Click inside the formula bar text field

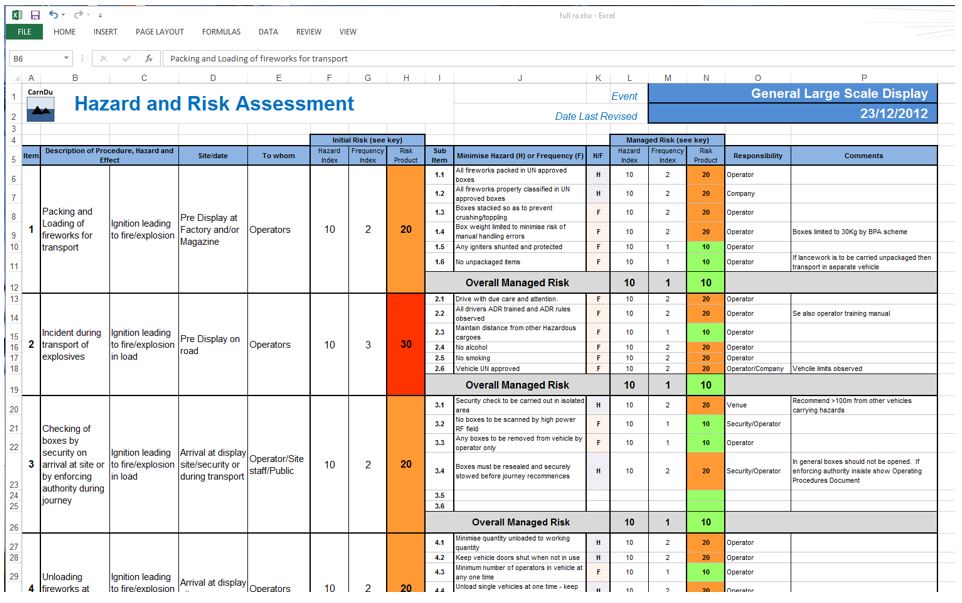coord(550,58)
